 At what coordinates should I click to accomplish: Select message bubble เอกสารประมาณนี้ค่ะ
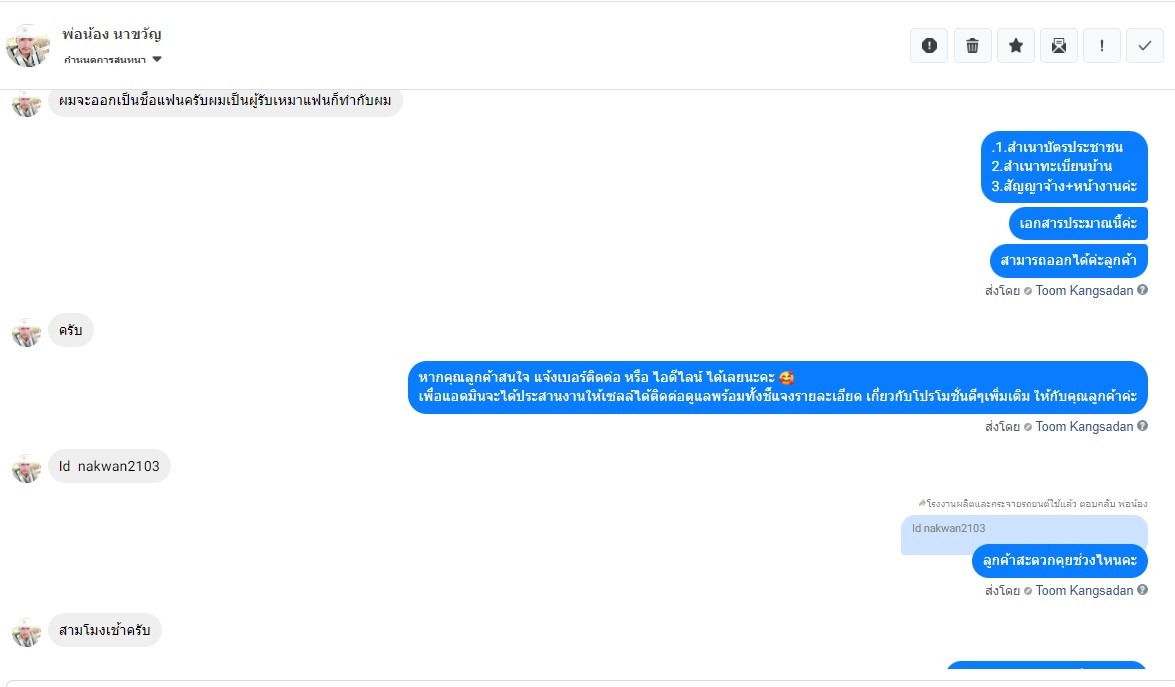(1078, 223)
